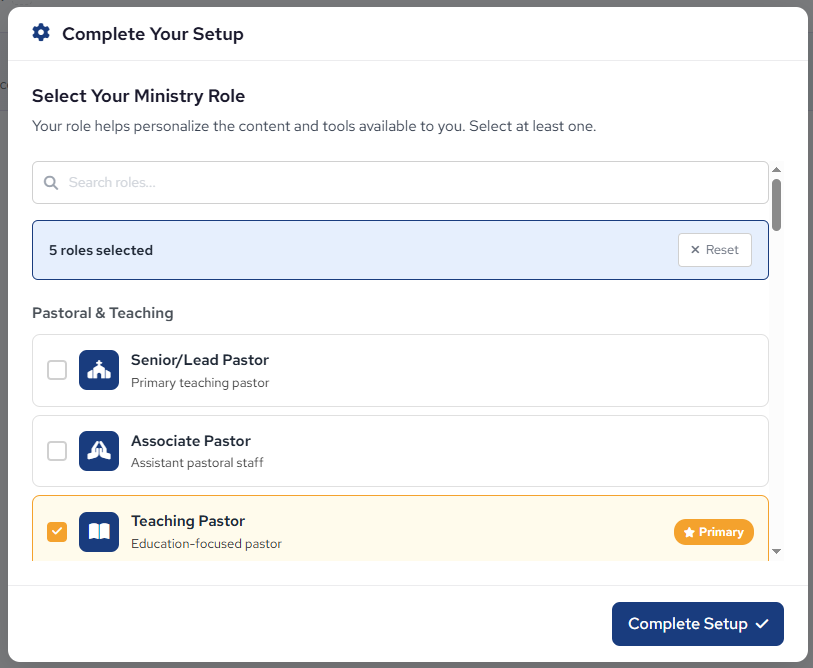Click the 'Senior/Lead Pastor' role title
Viewport: 813px width, 668px height.
200,360
